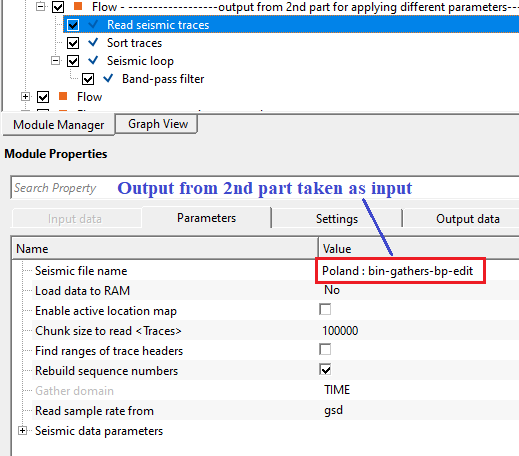Image resolution: width=519 pixels, height=456 pixels.
Task: Open the Settings tab
Action: (x=337, y=219)
